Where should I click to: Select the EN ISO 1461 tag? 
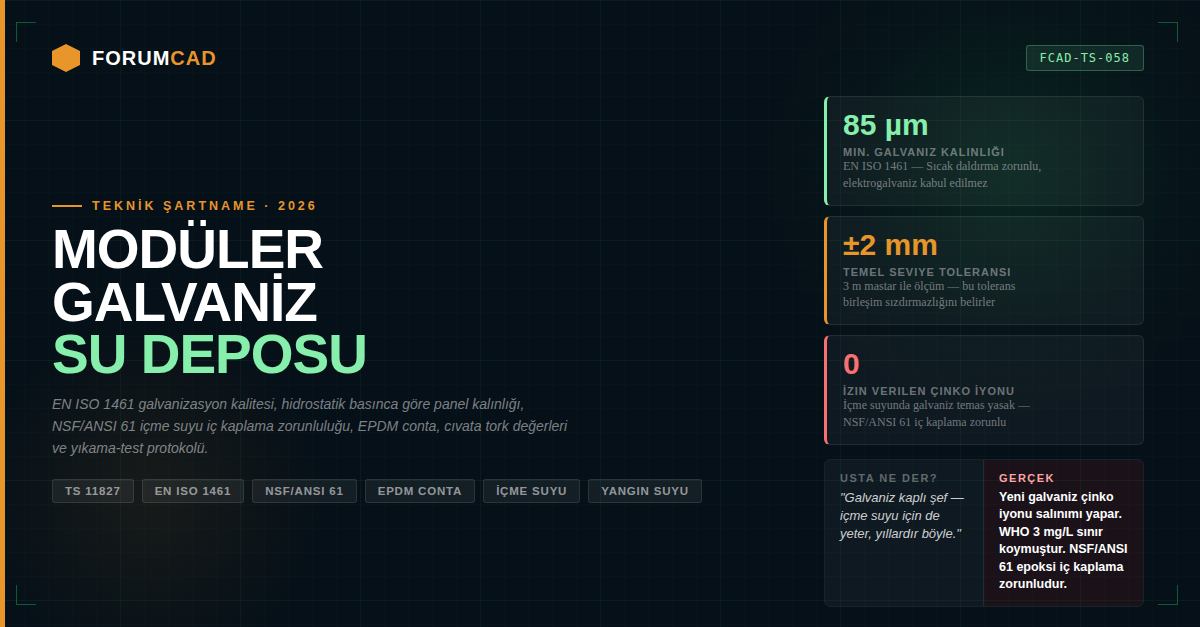tap(193, 491)
